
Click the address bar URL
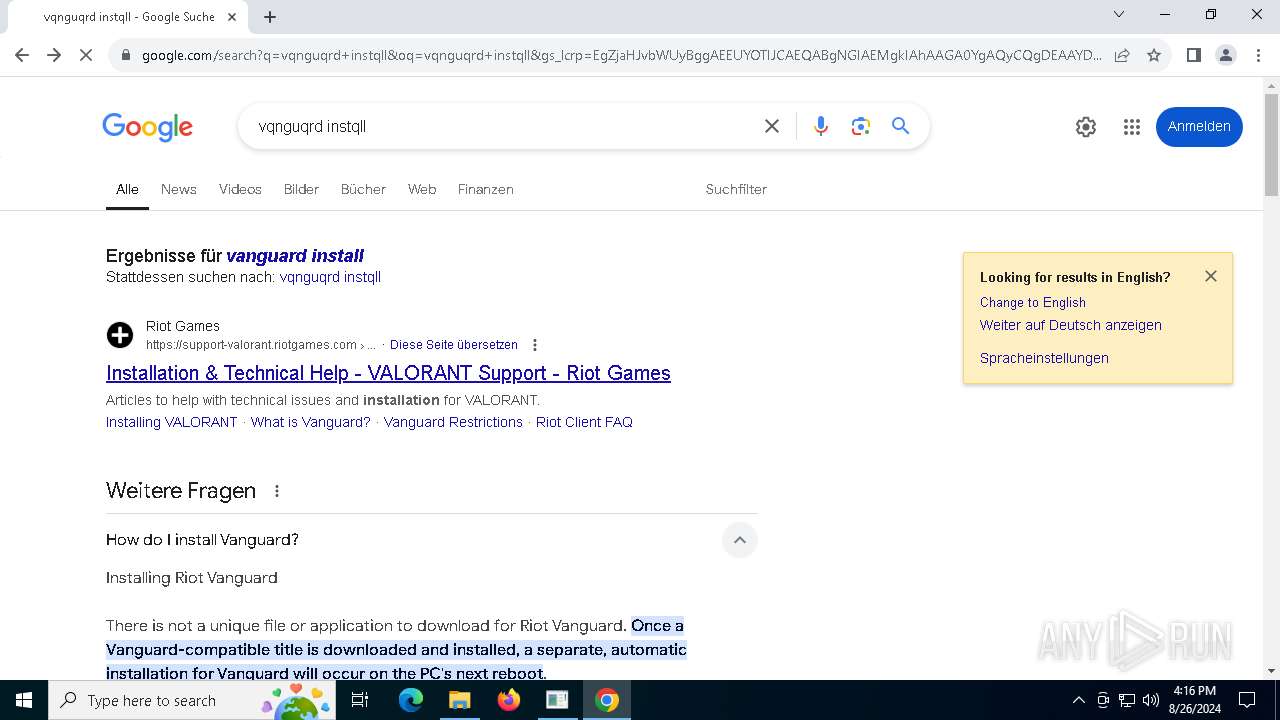click(620, 55)
